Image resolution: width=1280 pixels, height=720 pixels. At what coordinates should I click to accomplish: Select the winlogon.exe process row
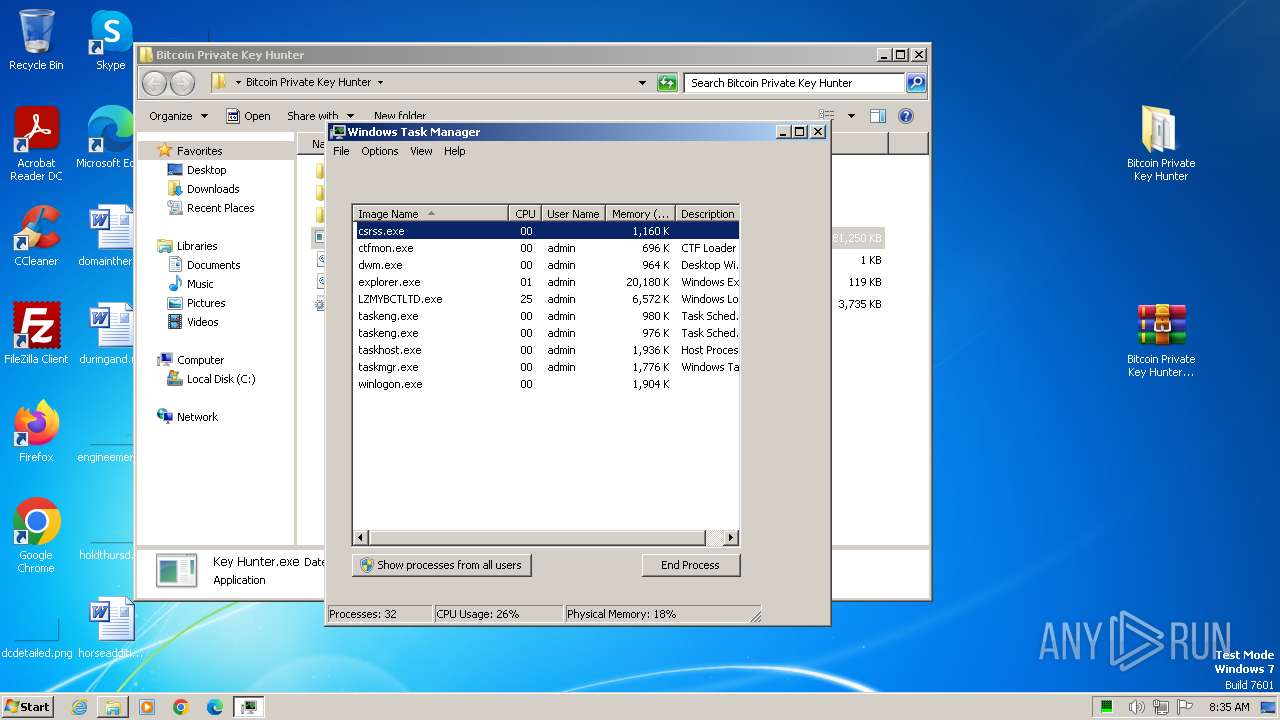click(546, 384)
